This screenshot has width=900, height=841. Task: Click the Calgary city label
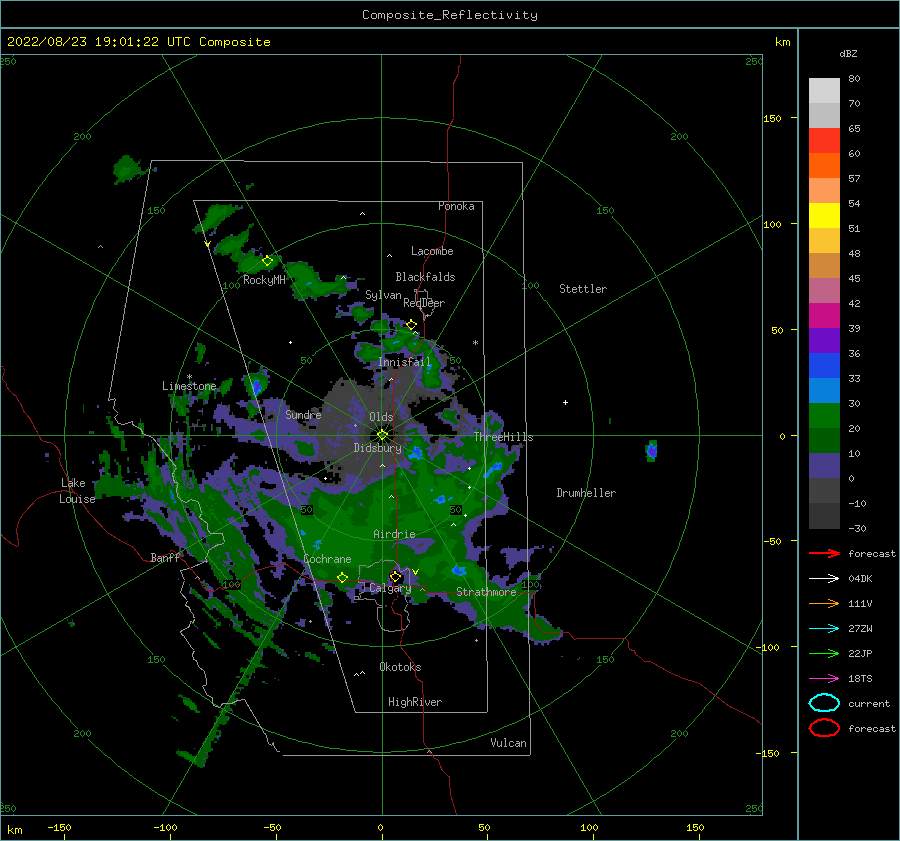(x=390, y=588)
